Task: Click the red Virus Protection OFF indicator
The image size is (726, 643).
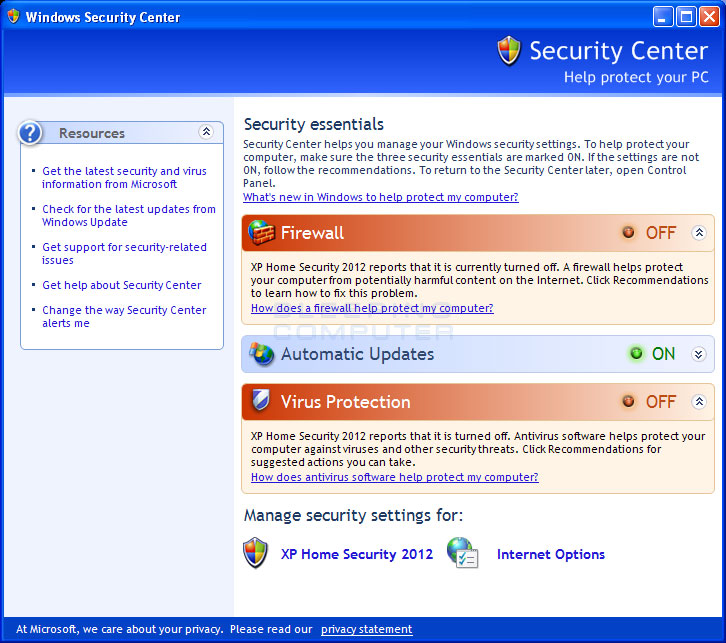Action: coord(628,401)
